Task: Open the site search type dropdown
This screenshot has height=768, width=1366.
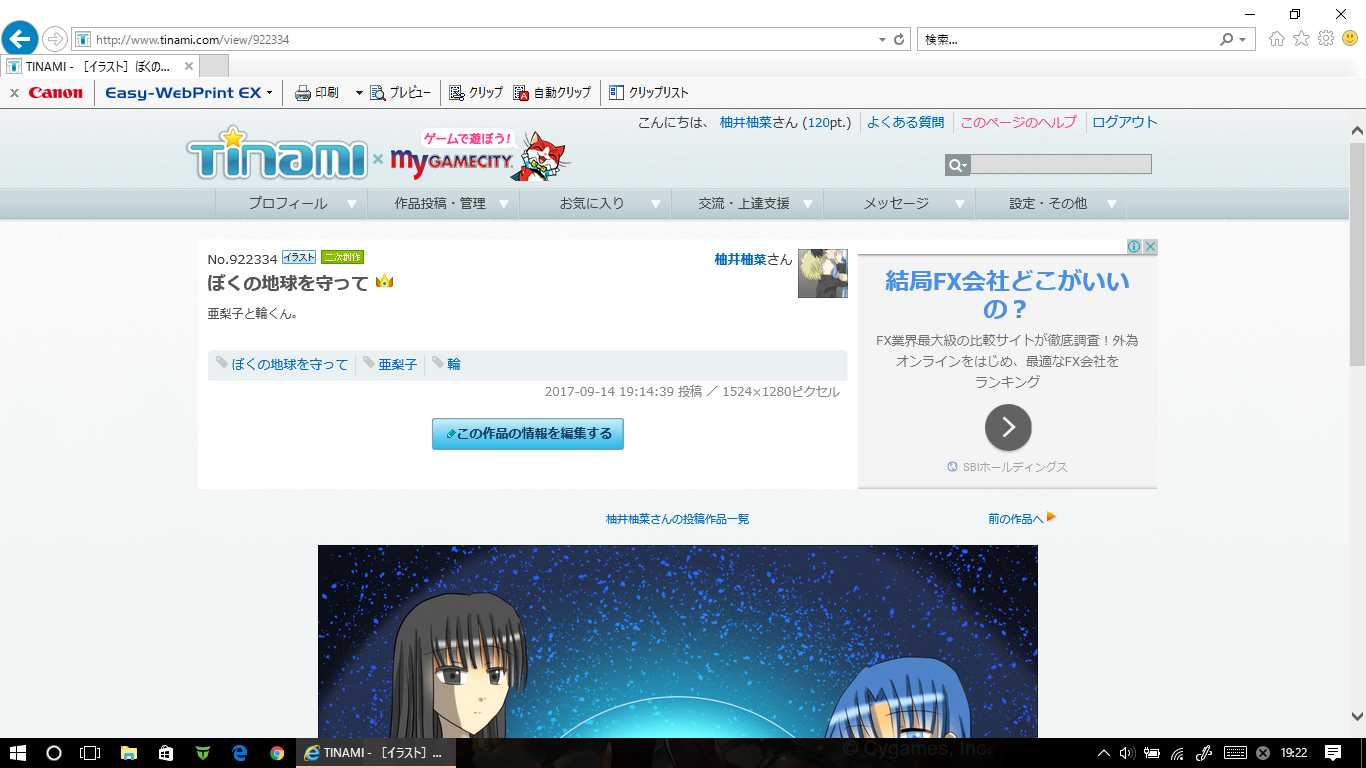Action: pos(958,165)
